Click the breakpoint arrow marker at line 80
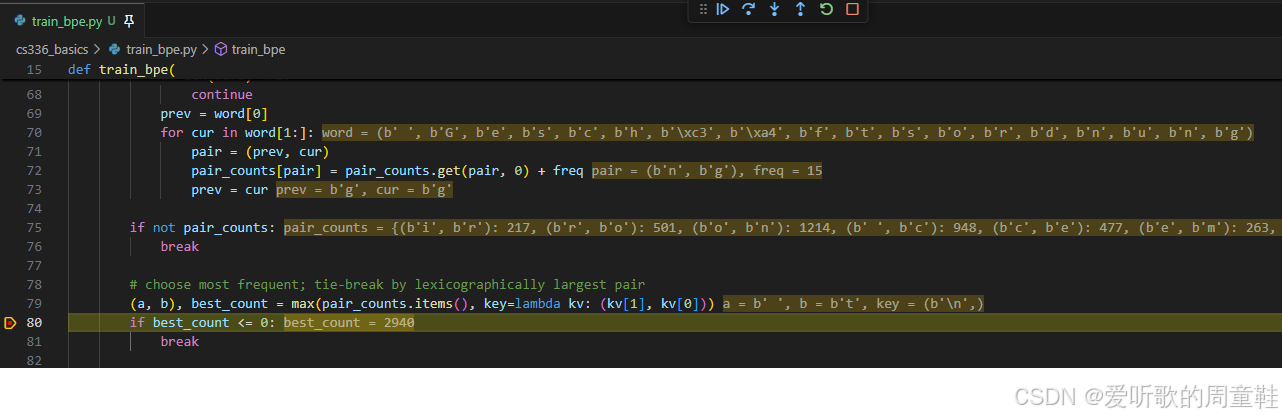This screenshot has height=418, width=1282. point(10,323)
